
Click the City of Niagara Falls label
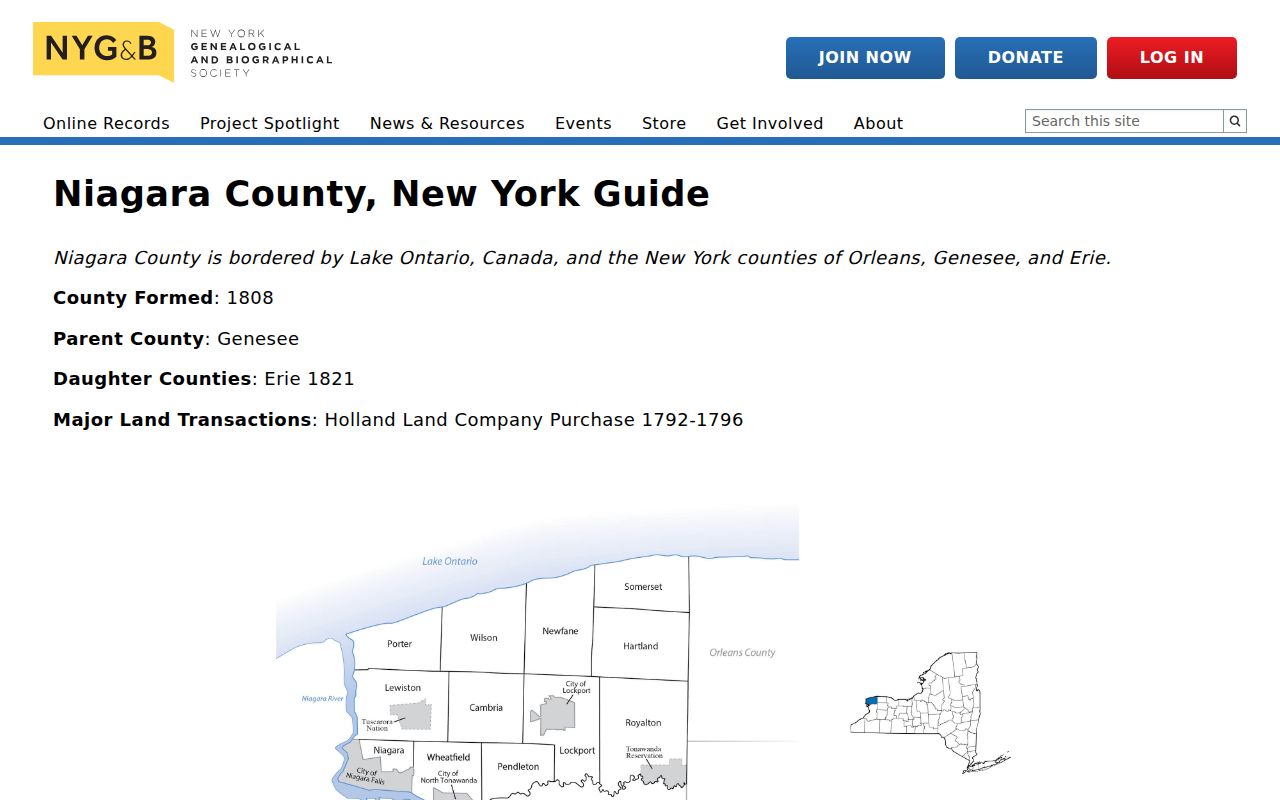pos(367,775)
